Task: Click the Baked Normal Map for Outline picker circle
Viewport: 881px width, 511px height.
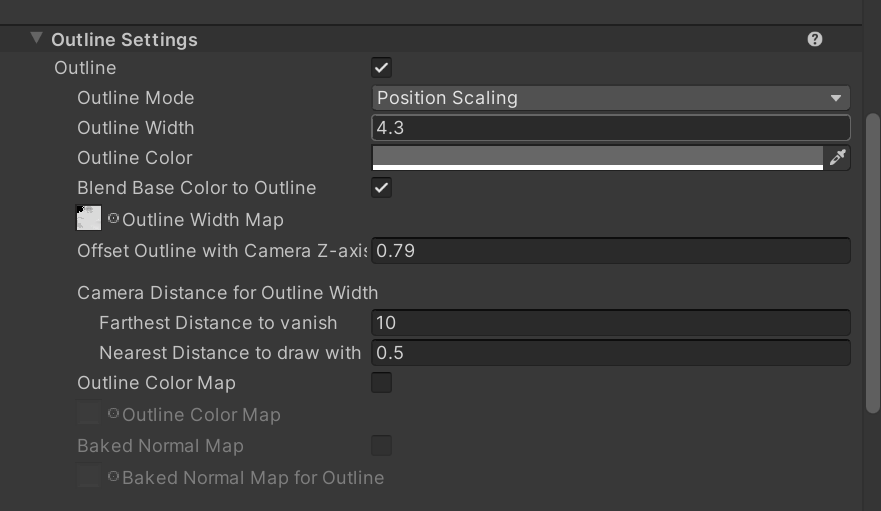Action: [x=114, y=477]
